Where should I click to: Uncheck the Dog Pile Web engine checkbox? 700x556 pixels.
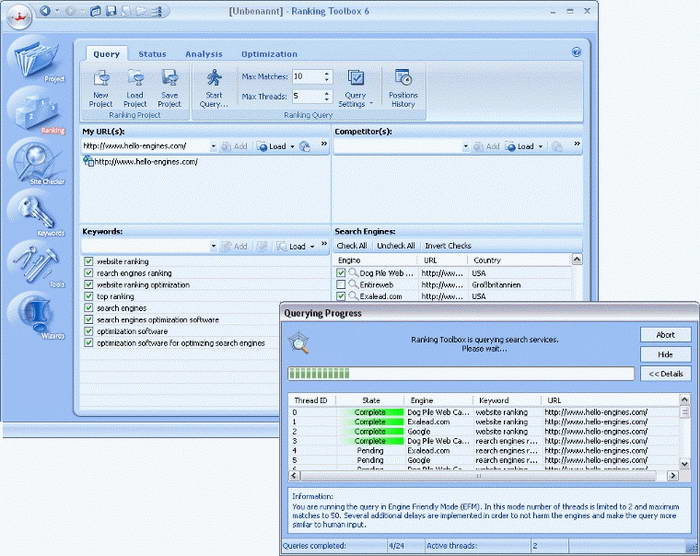pos(341,273)
